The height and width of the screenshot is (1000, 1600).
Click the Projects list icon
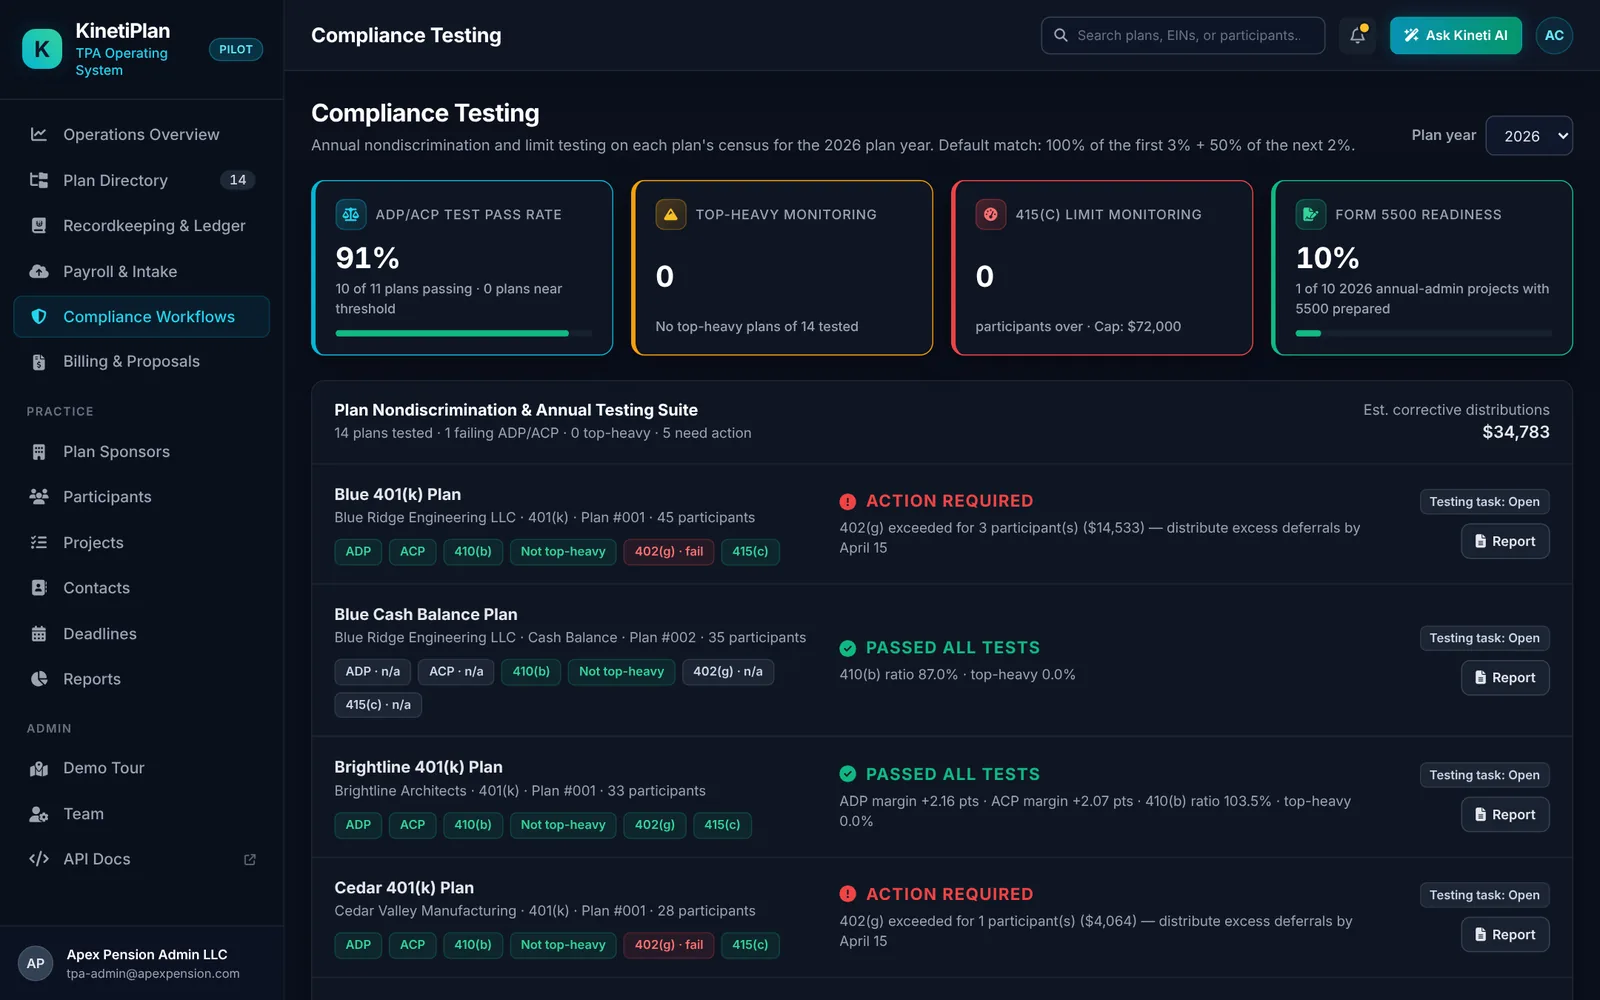[x=39, y=543]
